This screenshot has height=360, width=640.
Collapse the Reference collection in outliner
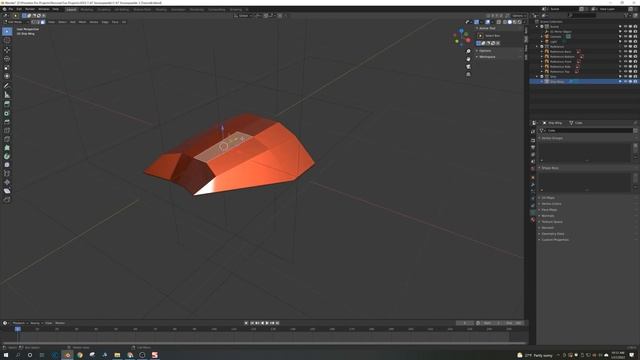537,47
